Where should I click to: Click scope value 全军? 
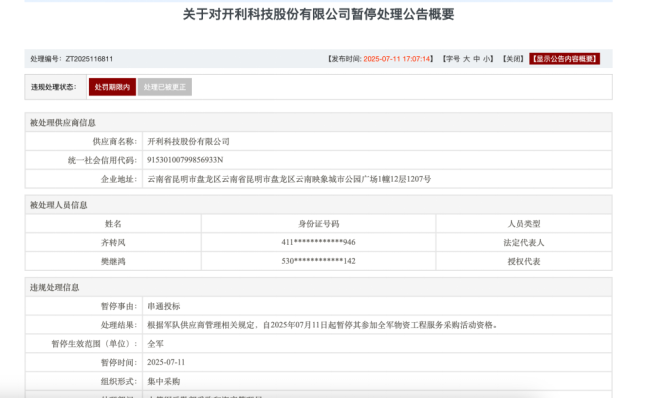(155, 344)
